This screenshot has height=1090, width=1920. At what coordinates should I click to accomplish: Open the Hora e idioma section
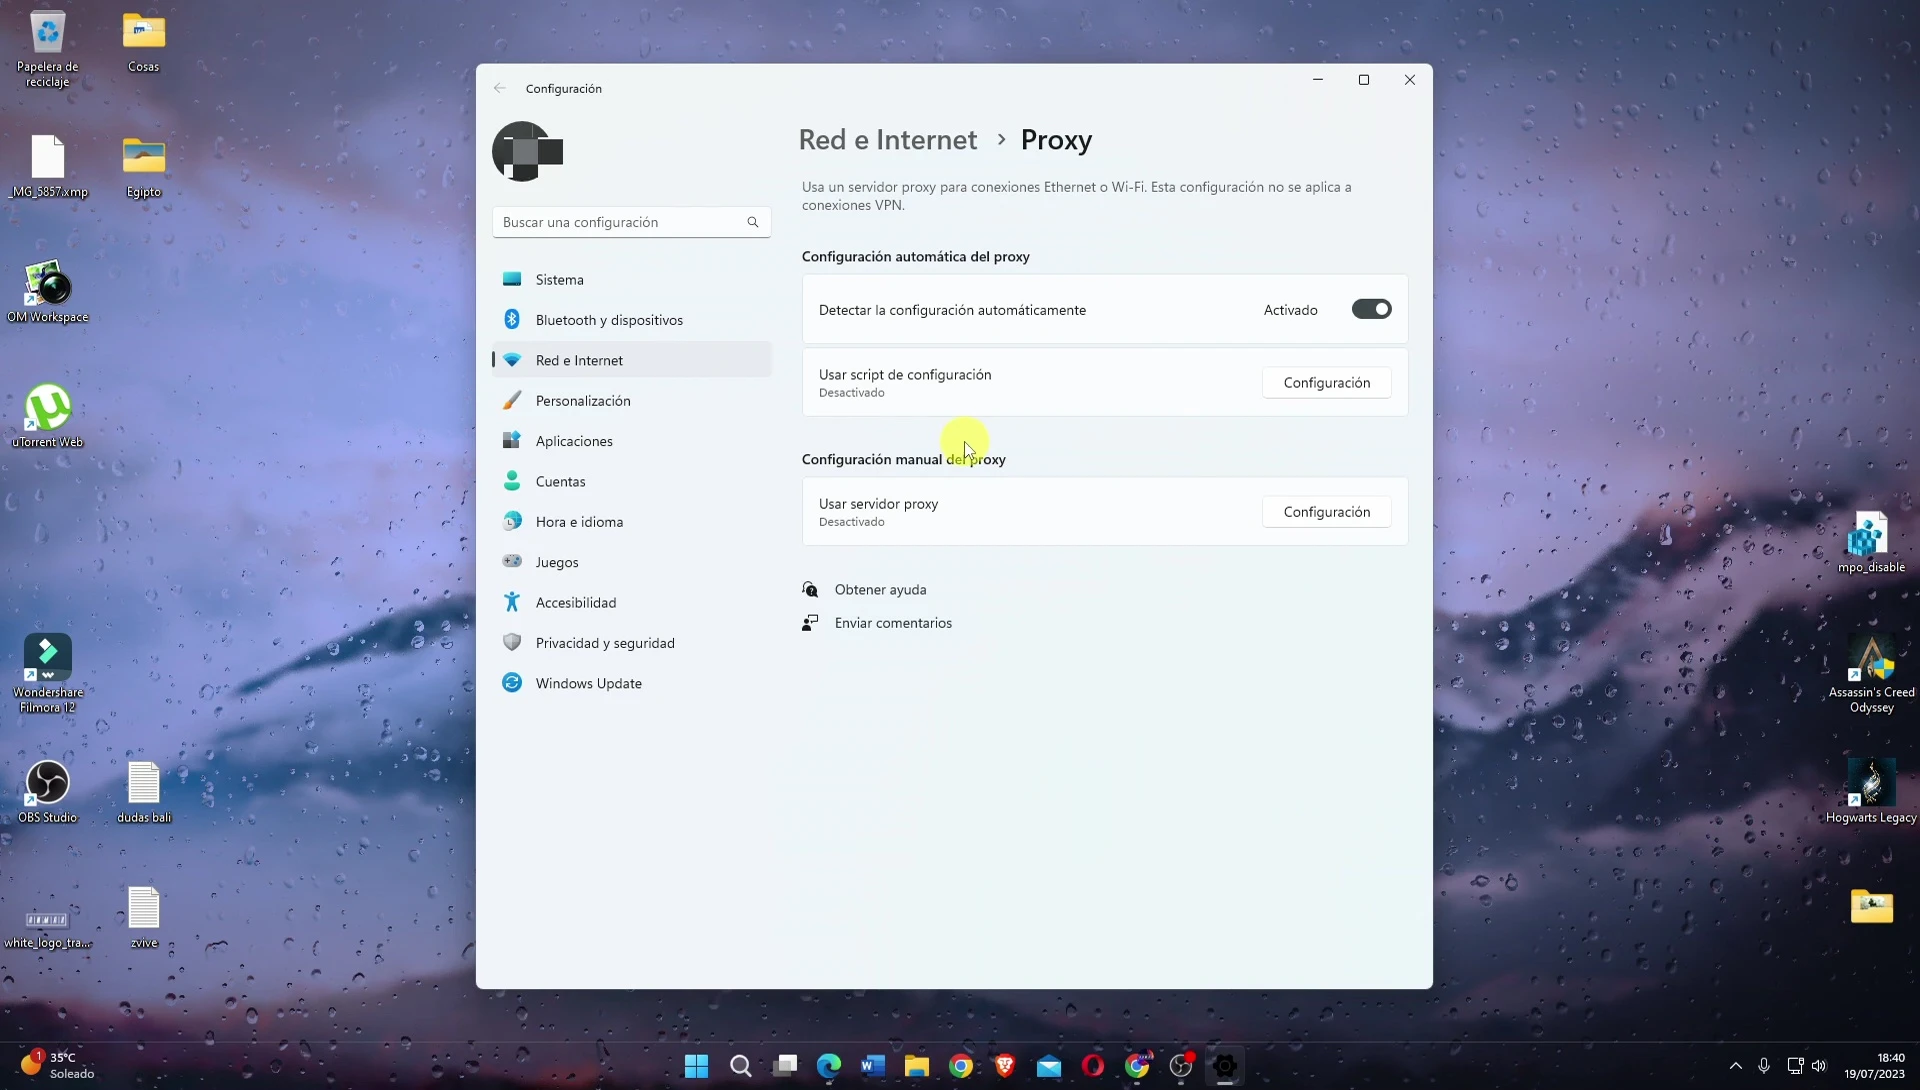pyautogui.click(x=631, y=522)
